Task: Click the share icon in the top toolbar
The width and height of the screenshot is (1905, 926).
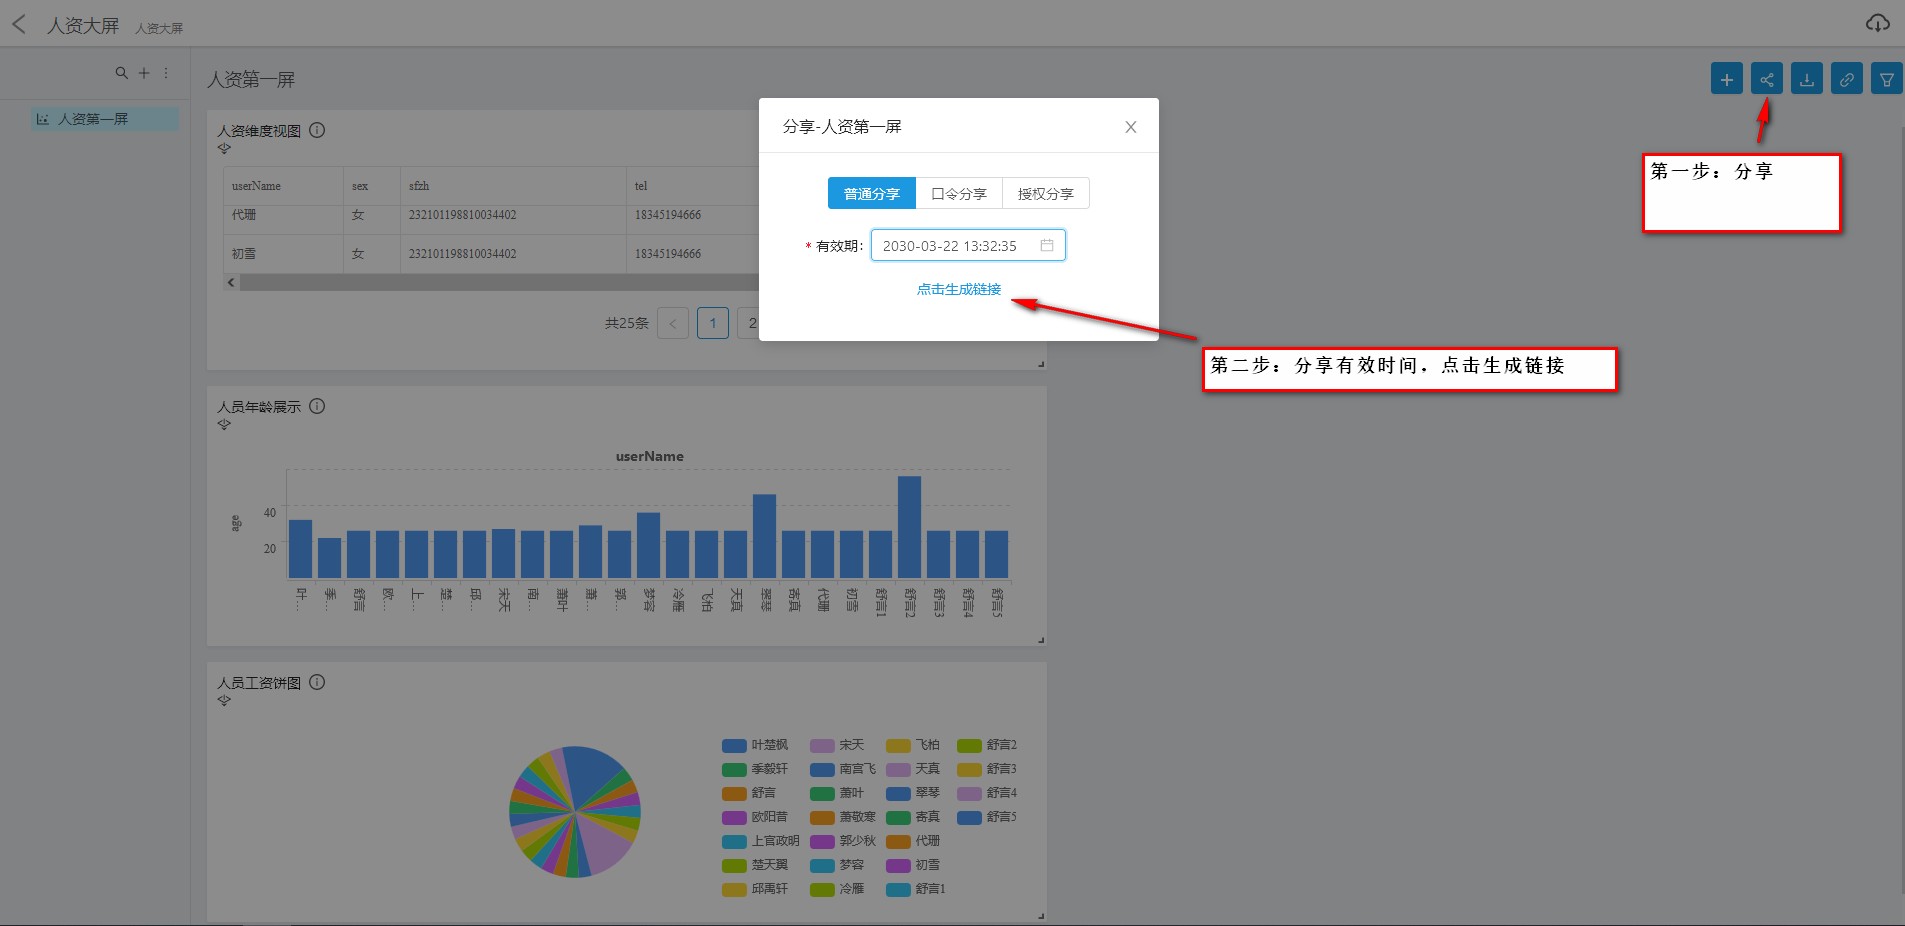Action: pos(1766,79)
